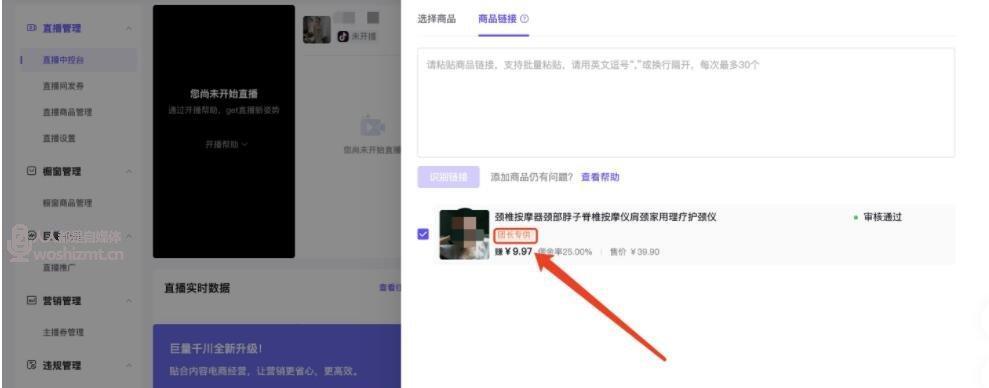Collapse the 橱窗管理 sidebar section

129,172
